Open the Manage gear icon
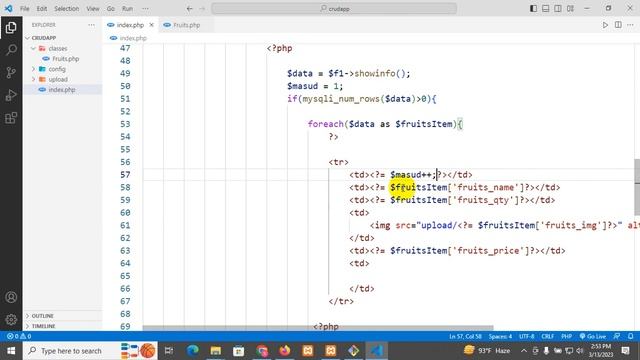 pyautogui.click(x=11, y=319)
